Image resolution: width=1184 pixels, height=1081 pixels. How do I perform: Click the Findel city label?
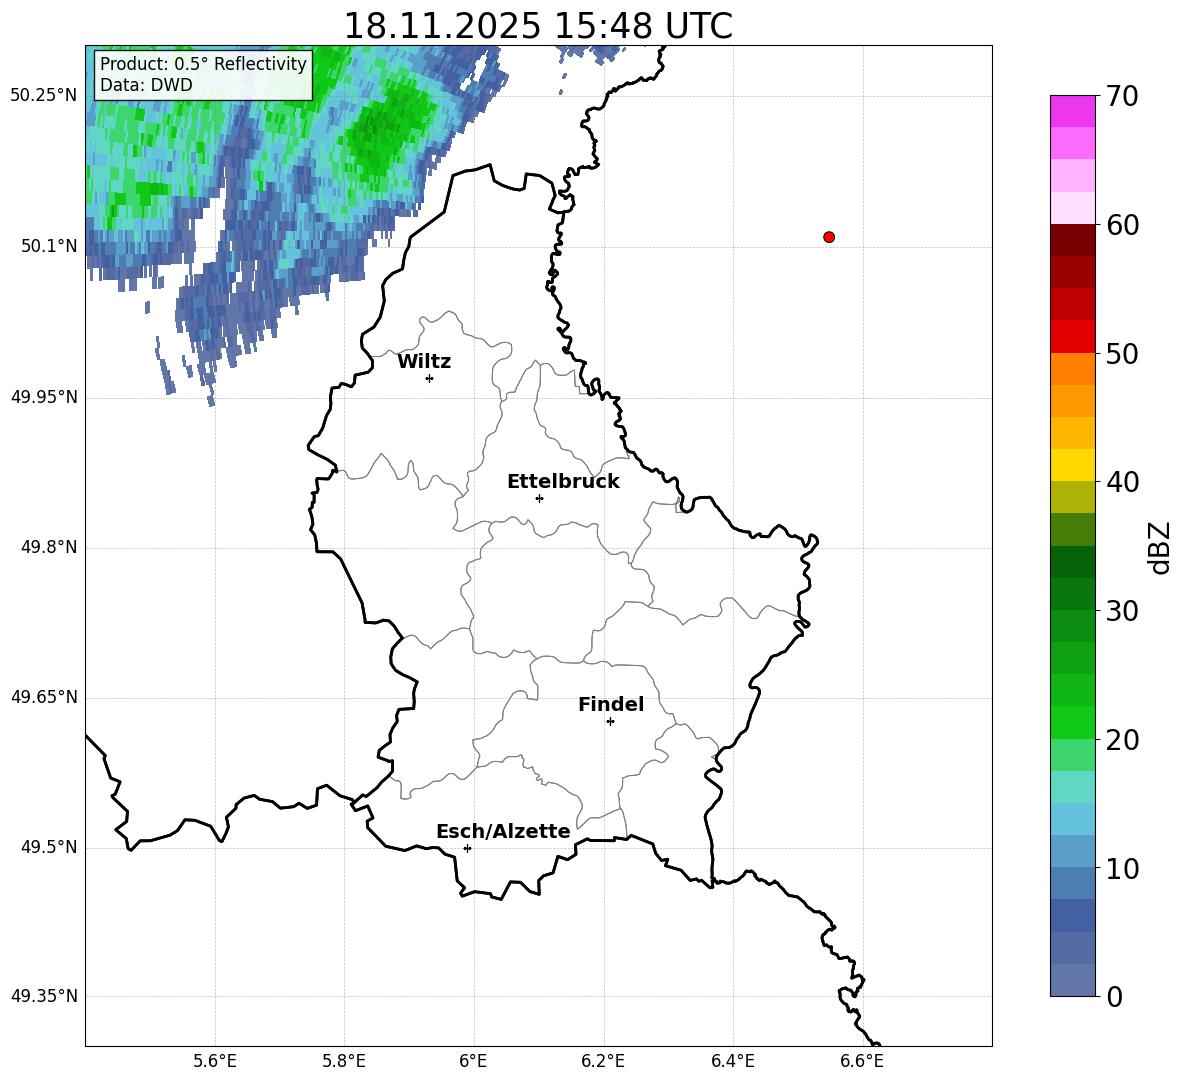click(611, 704)
